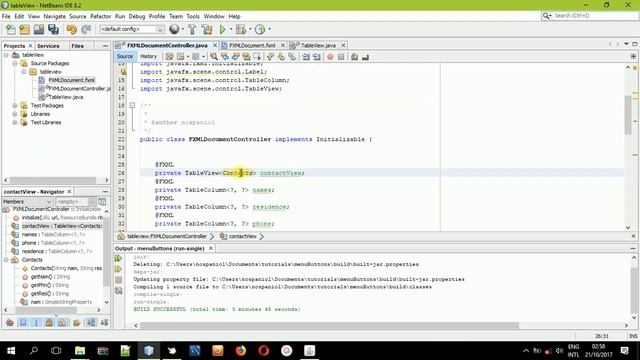640x360 pixels.
Task: Toggle Highlight Search editor toolbar button
Action: [246, 57]
